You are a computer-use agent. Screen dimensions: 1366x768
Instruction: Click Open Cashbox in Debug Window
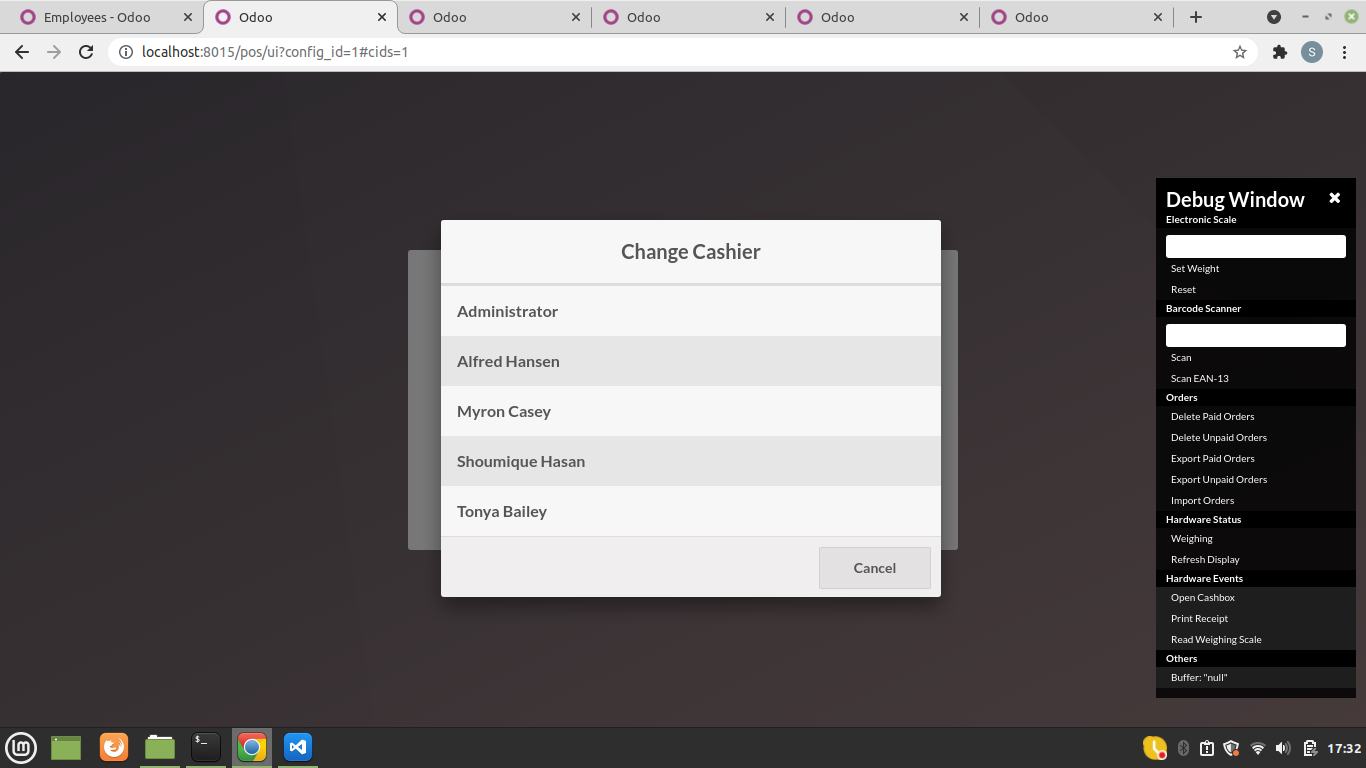coord(1202,597)
